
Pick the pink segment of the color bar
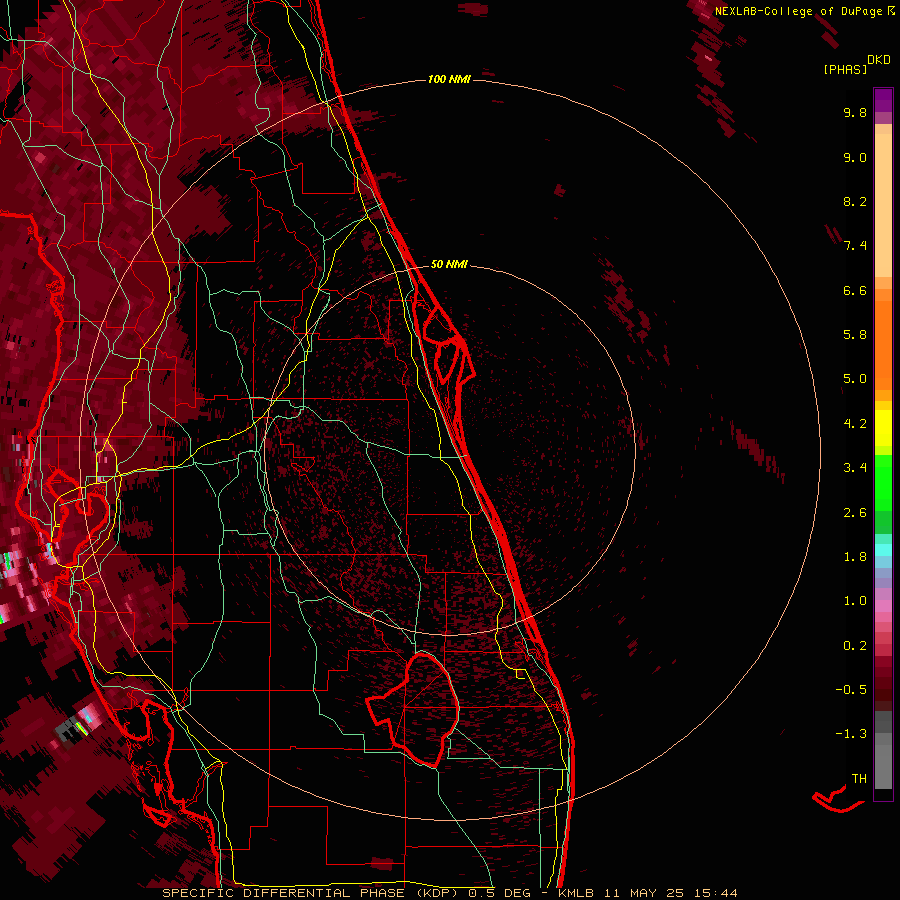[883, 606]
